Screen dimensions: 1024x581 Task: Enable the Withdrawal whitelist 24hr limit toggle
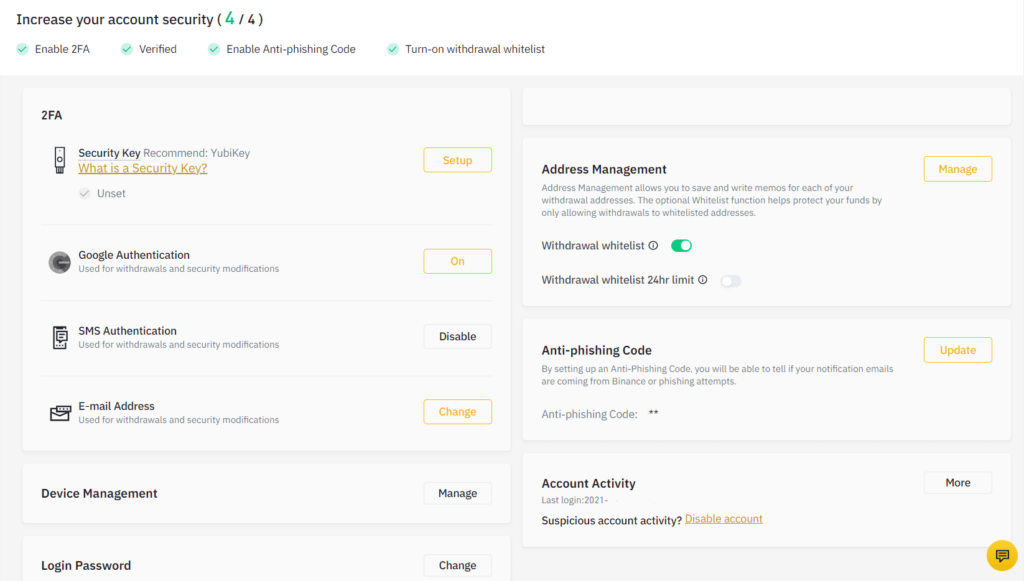pos(731,281)
